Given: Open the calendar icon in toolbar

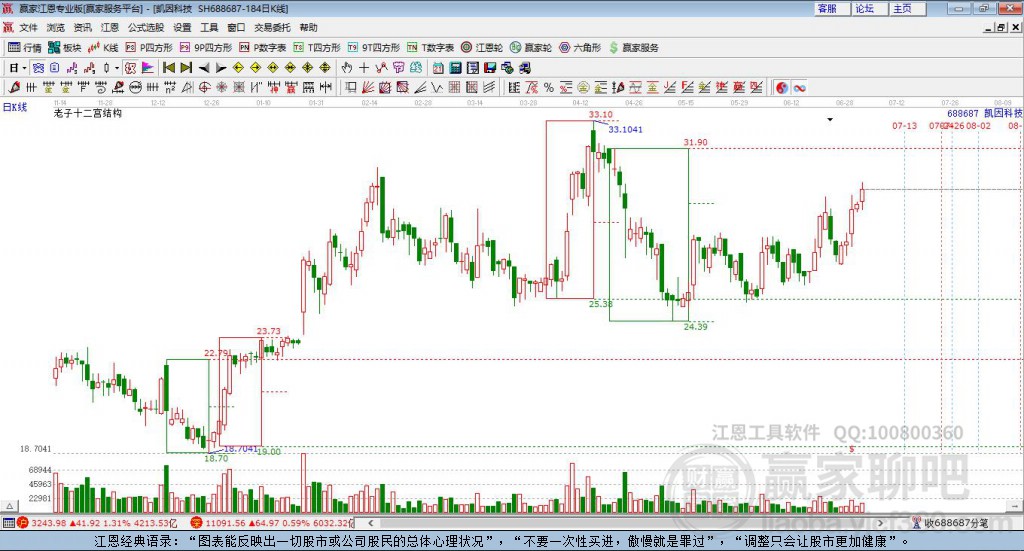Looking at the screenshot, I should click(438, 68).
